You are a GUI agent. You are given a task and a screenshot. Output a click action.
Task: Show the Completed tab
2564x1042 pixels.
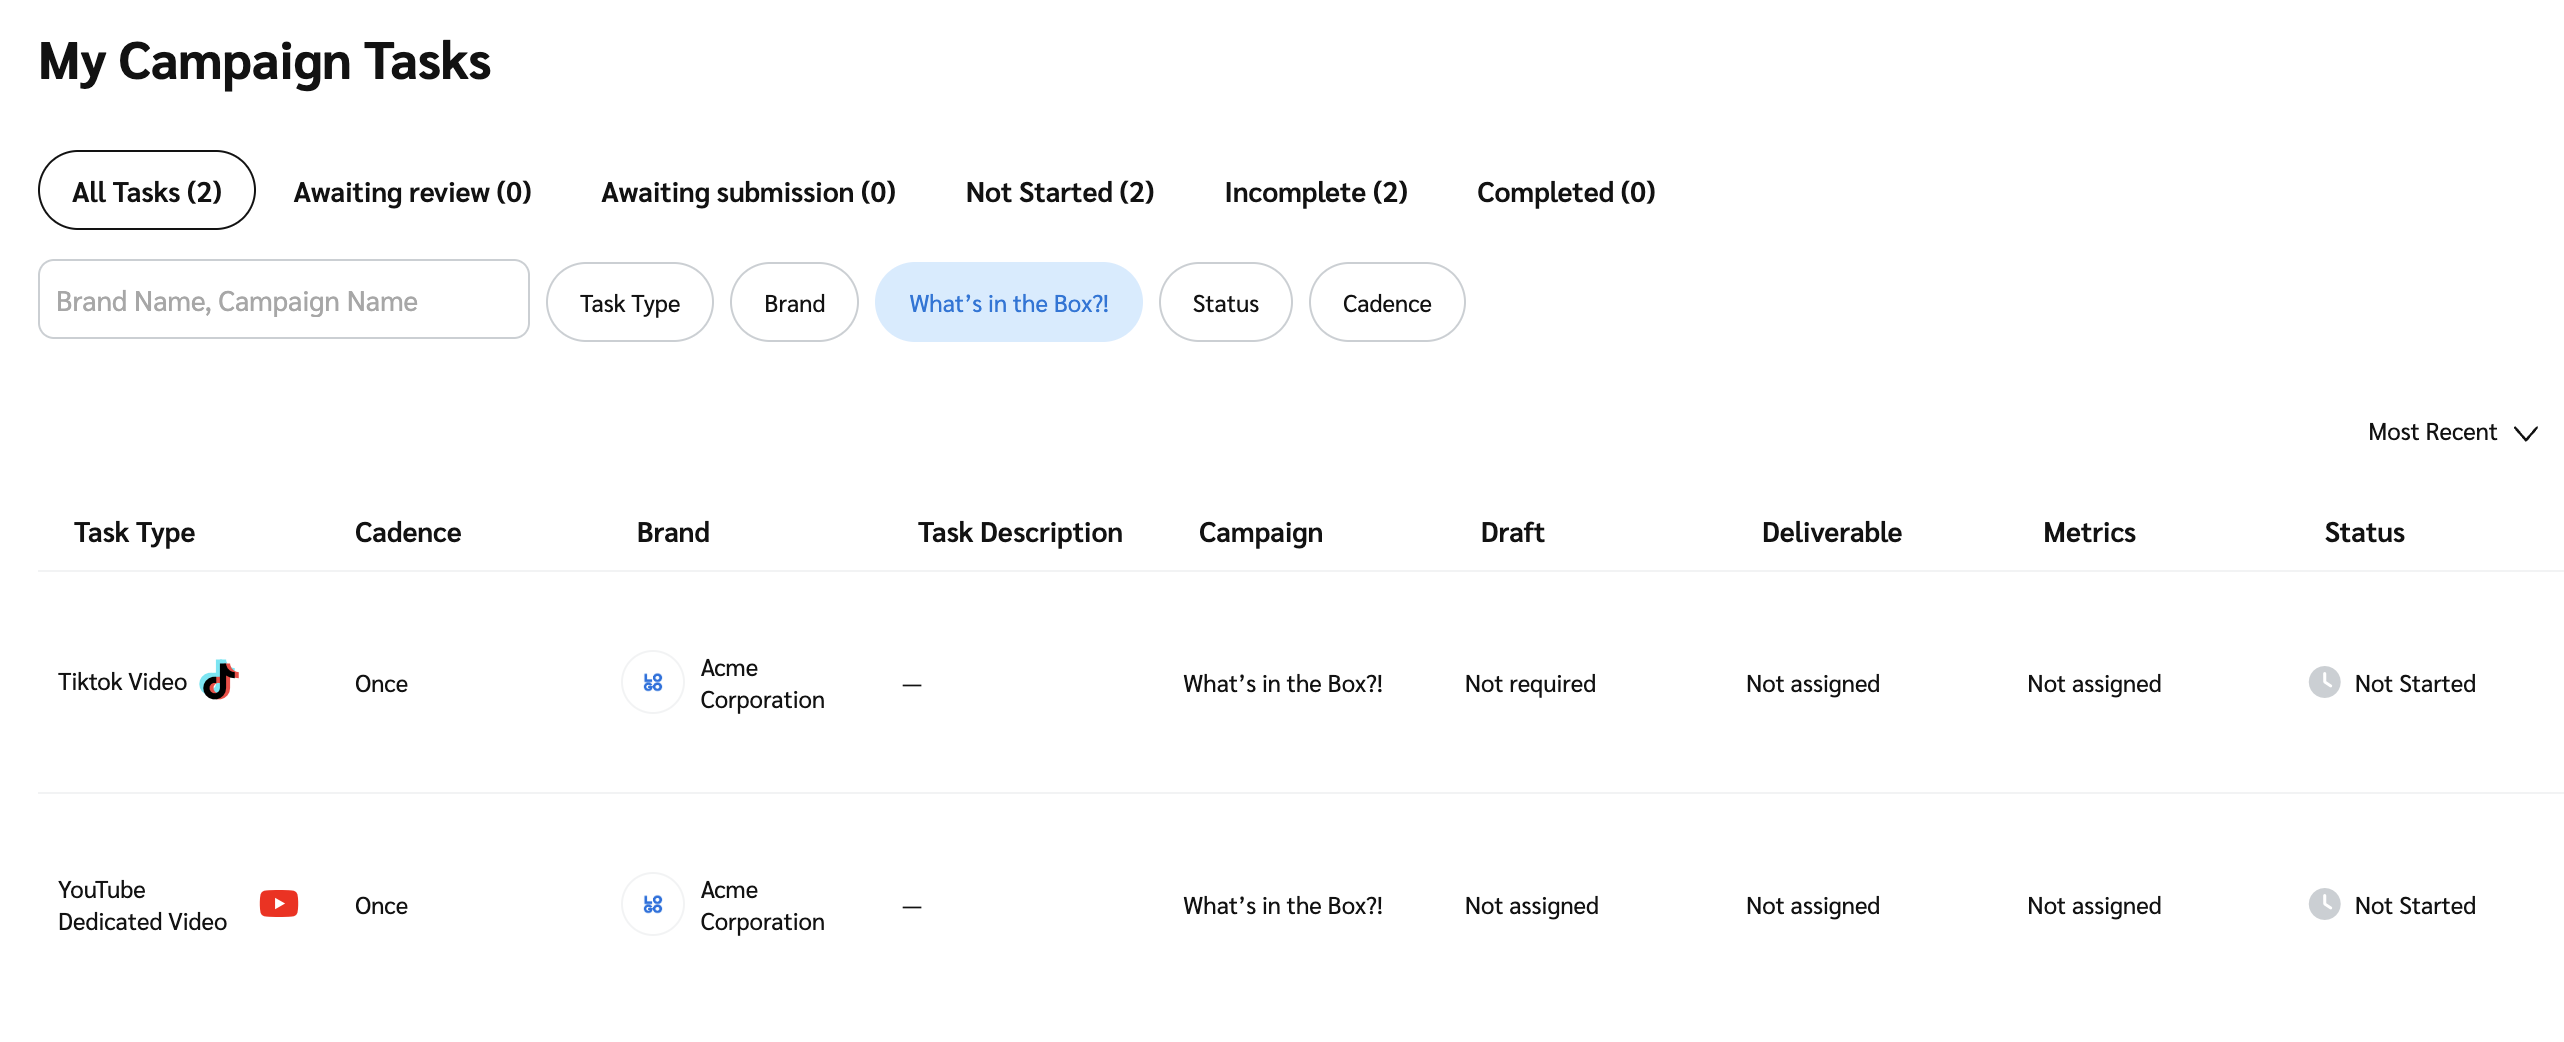pos(1565,191)
